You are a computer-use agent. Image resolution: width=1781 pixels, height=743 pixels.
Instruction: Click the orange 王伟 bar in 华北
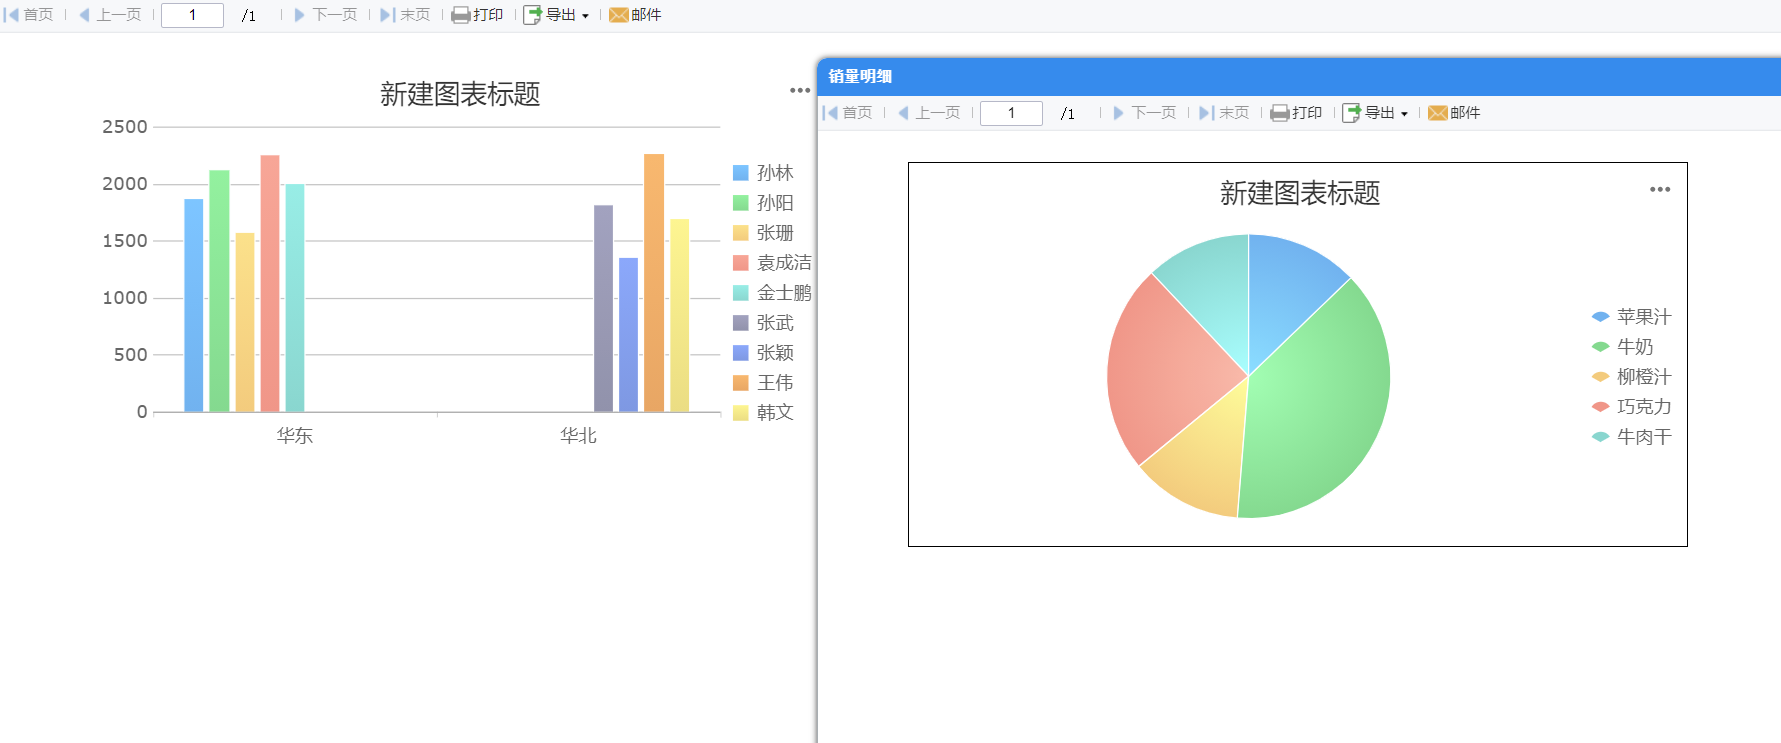654,282
